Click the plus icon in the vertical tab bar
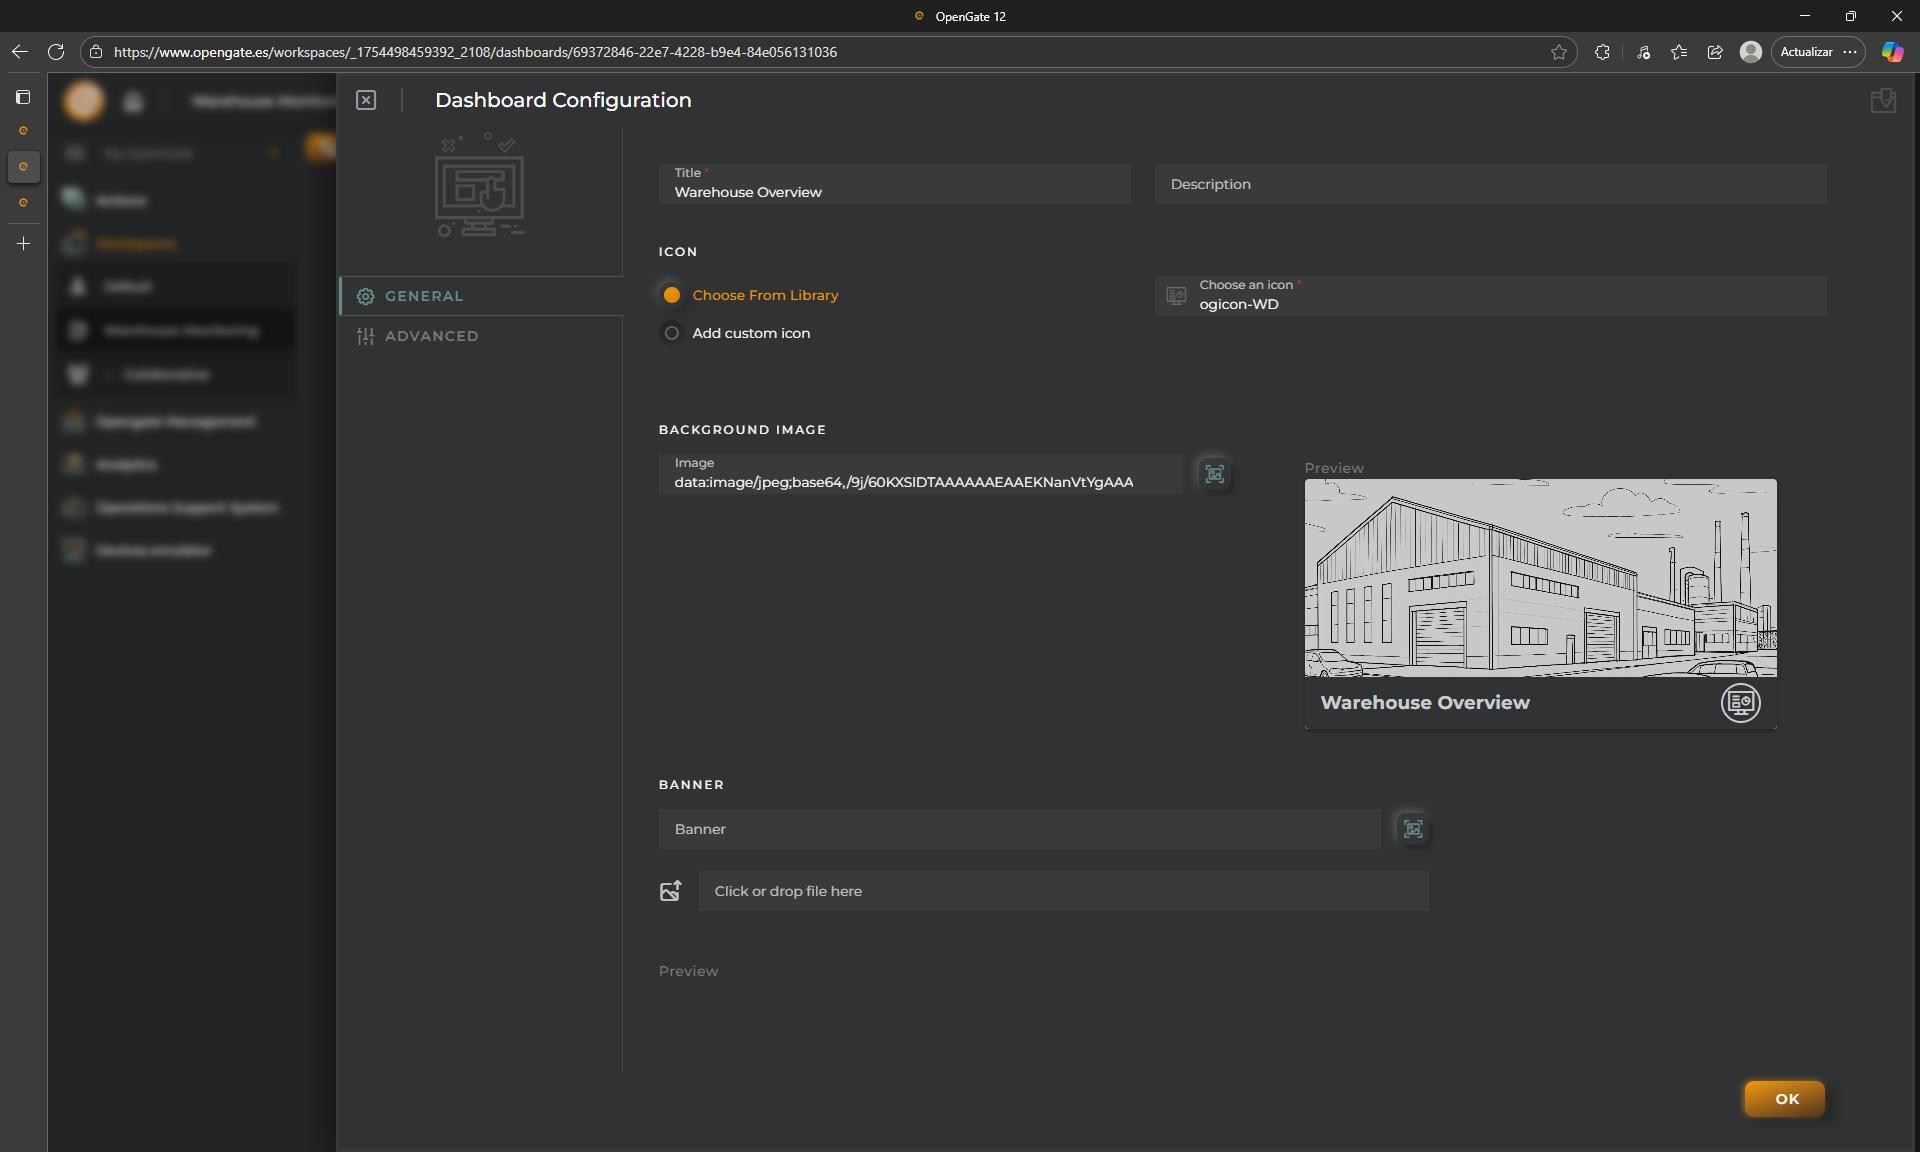Image resolution: width=1920 pixels, height=1152 pixels. (23, 243)
